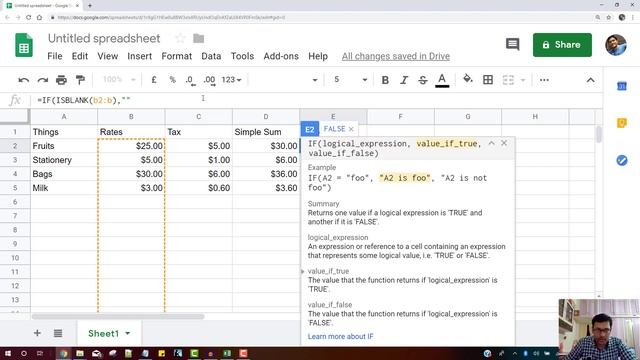Open the text color picker

tap(442, 80)
